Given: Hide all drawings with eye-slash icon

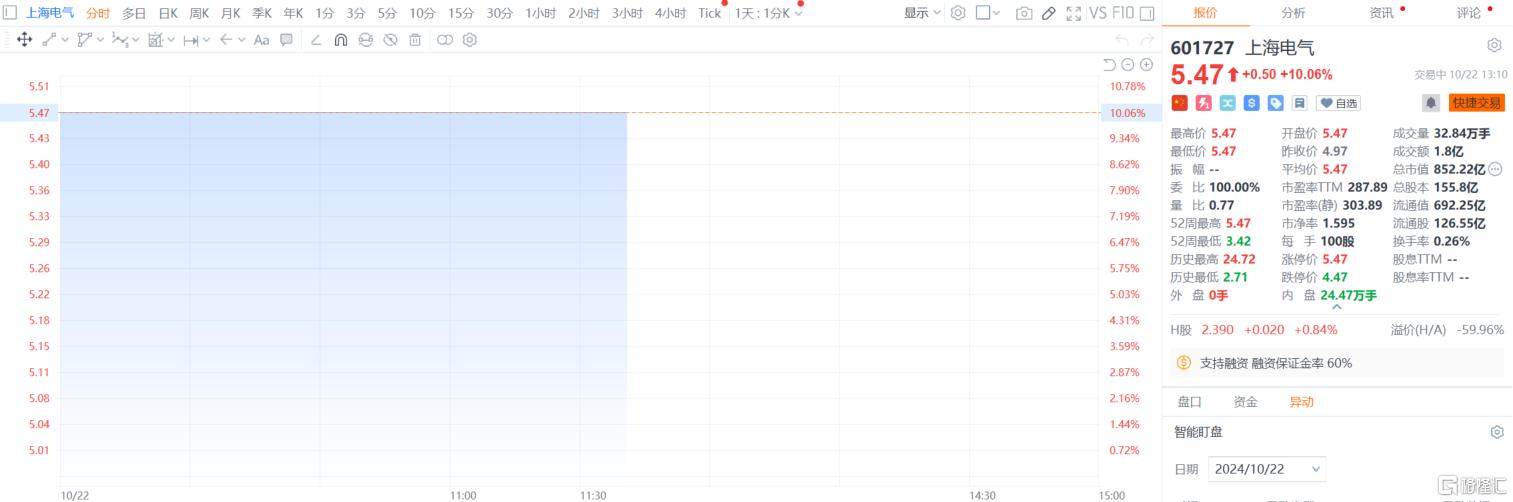Looking at the screenshot, I should pos(390,40).
